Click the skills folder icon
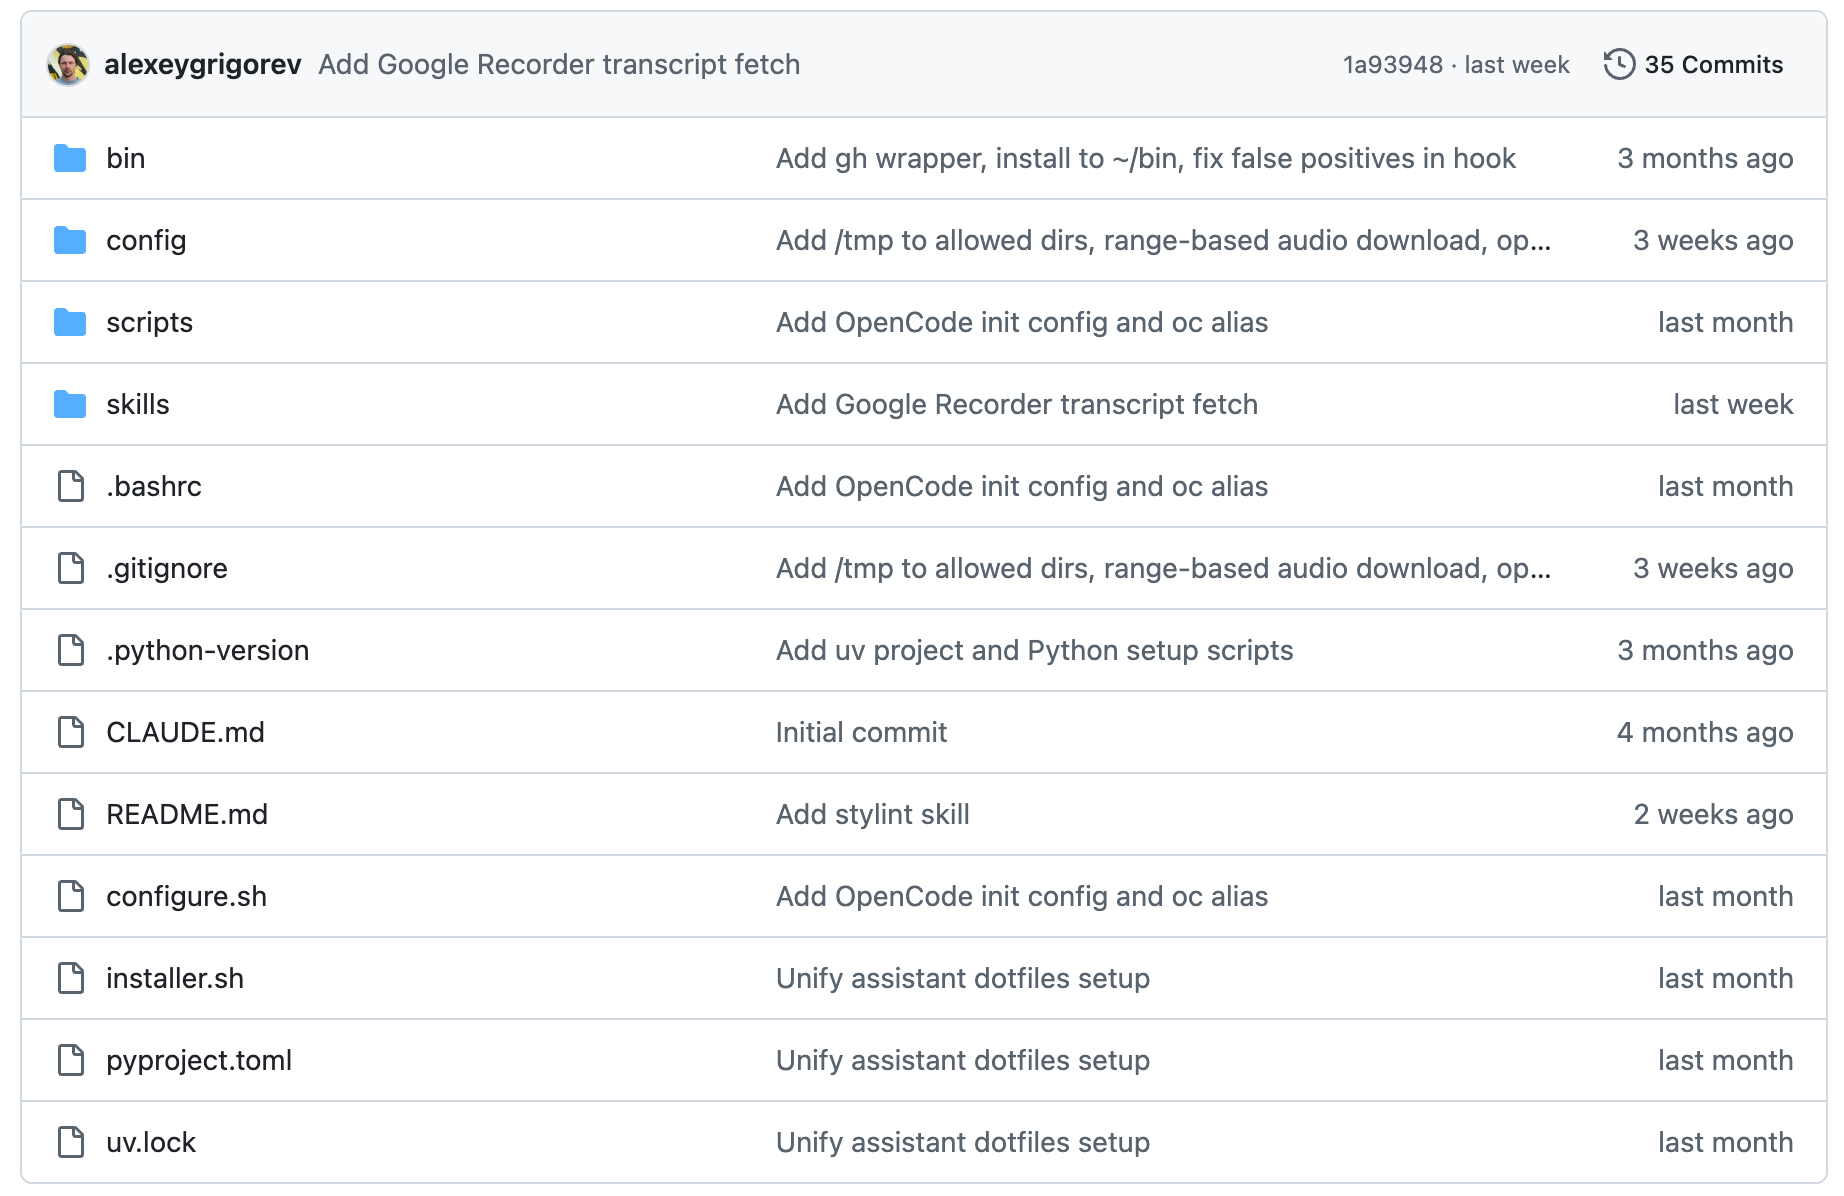The image size is (1844, 1196). coord(70,404)
